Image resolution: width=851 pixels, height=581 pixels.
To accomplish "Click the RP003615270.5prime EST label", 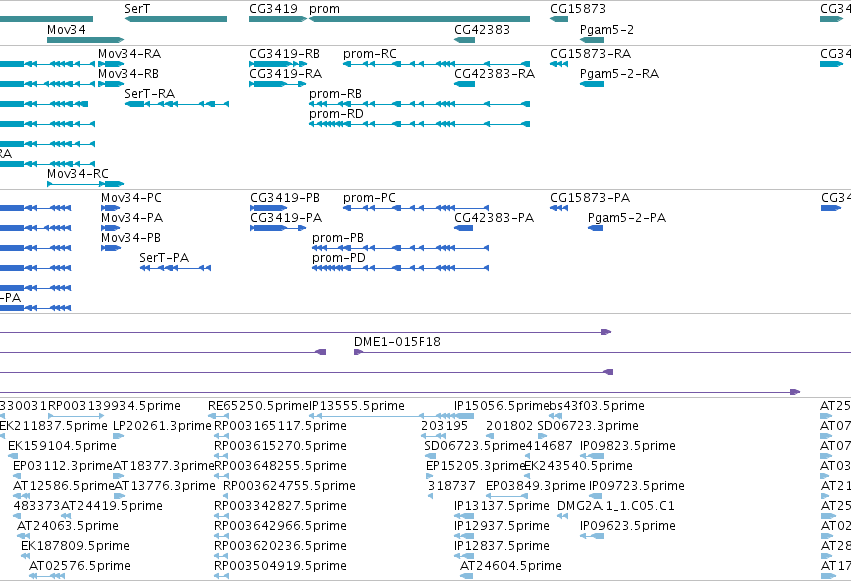I will point(281,446).
